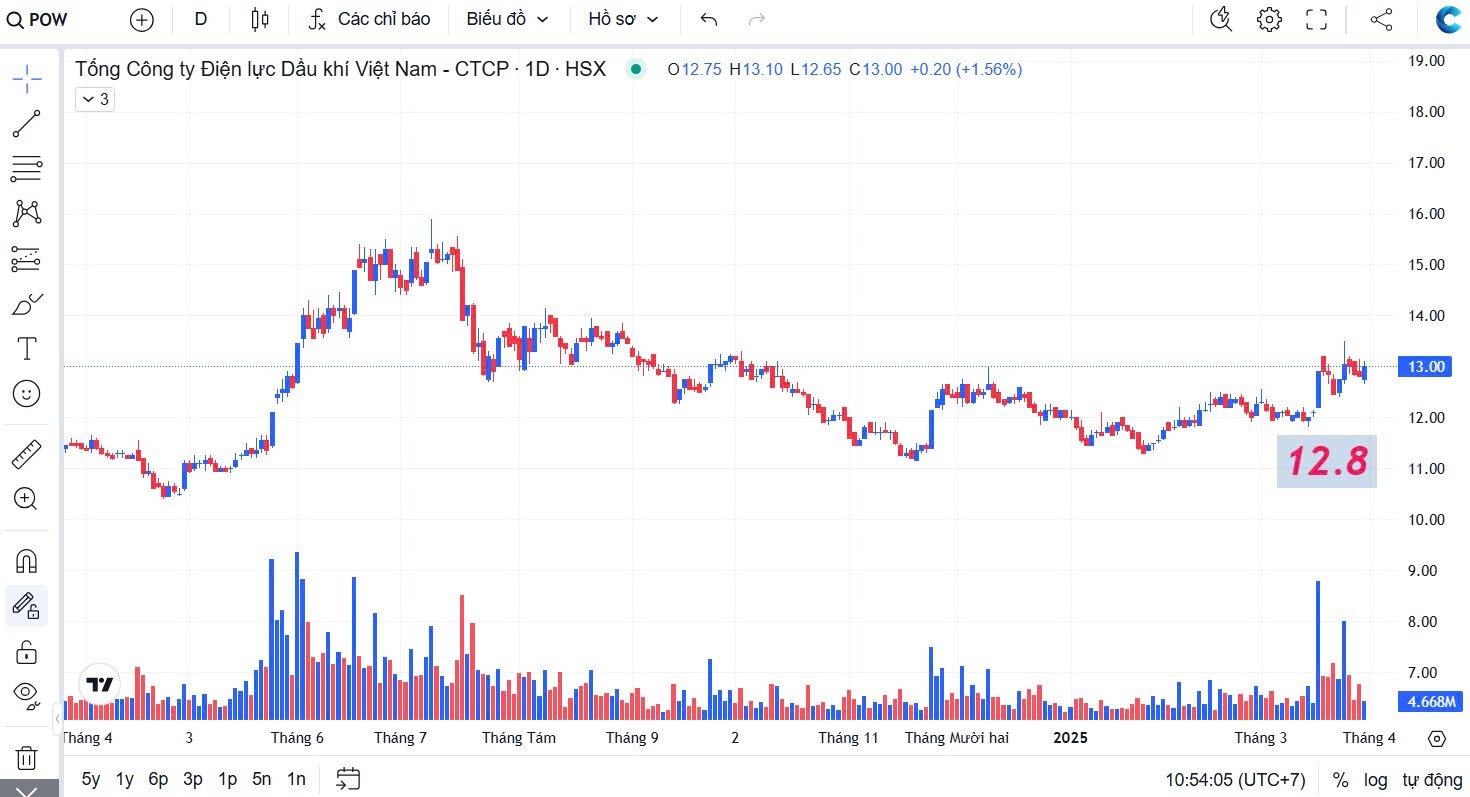Share the chart via share icon
The image size is (1470, 797).
click(x=1381, y=19)
